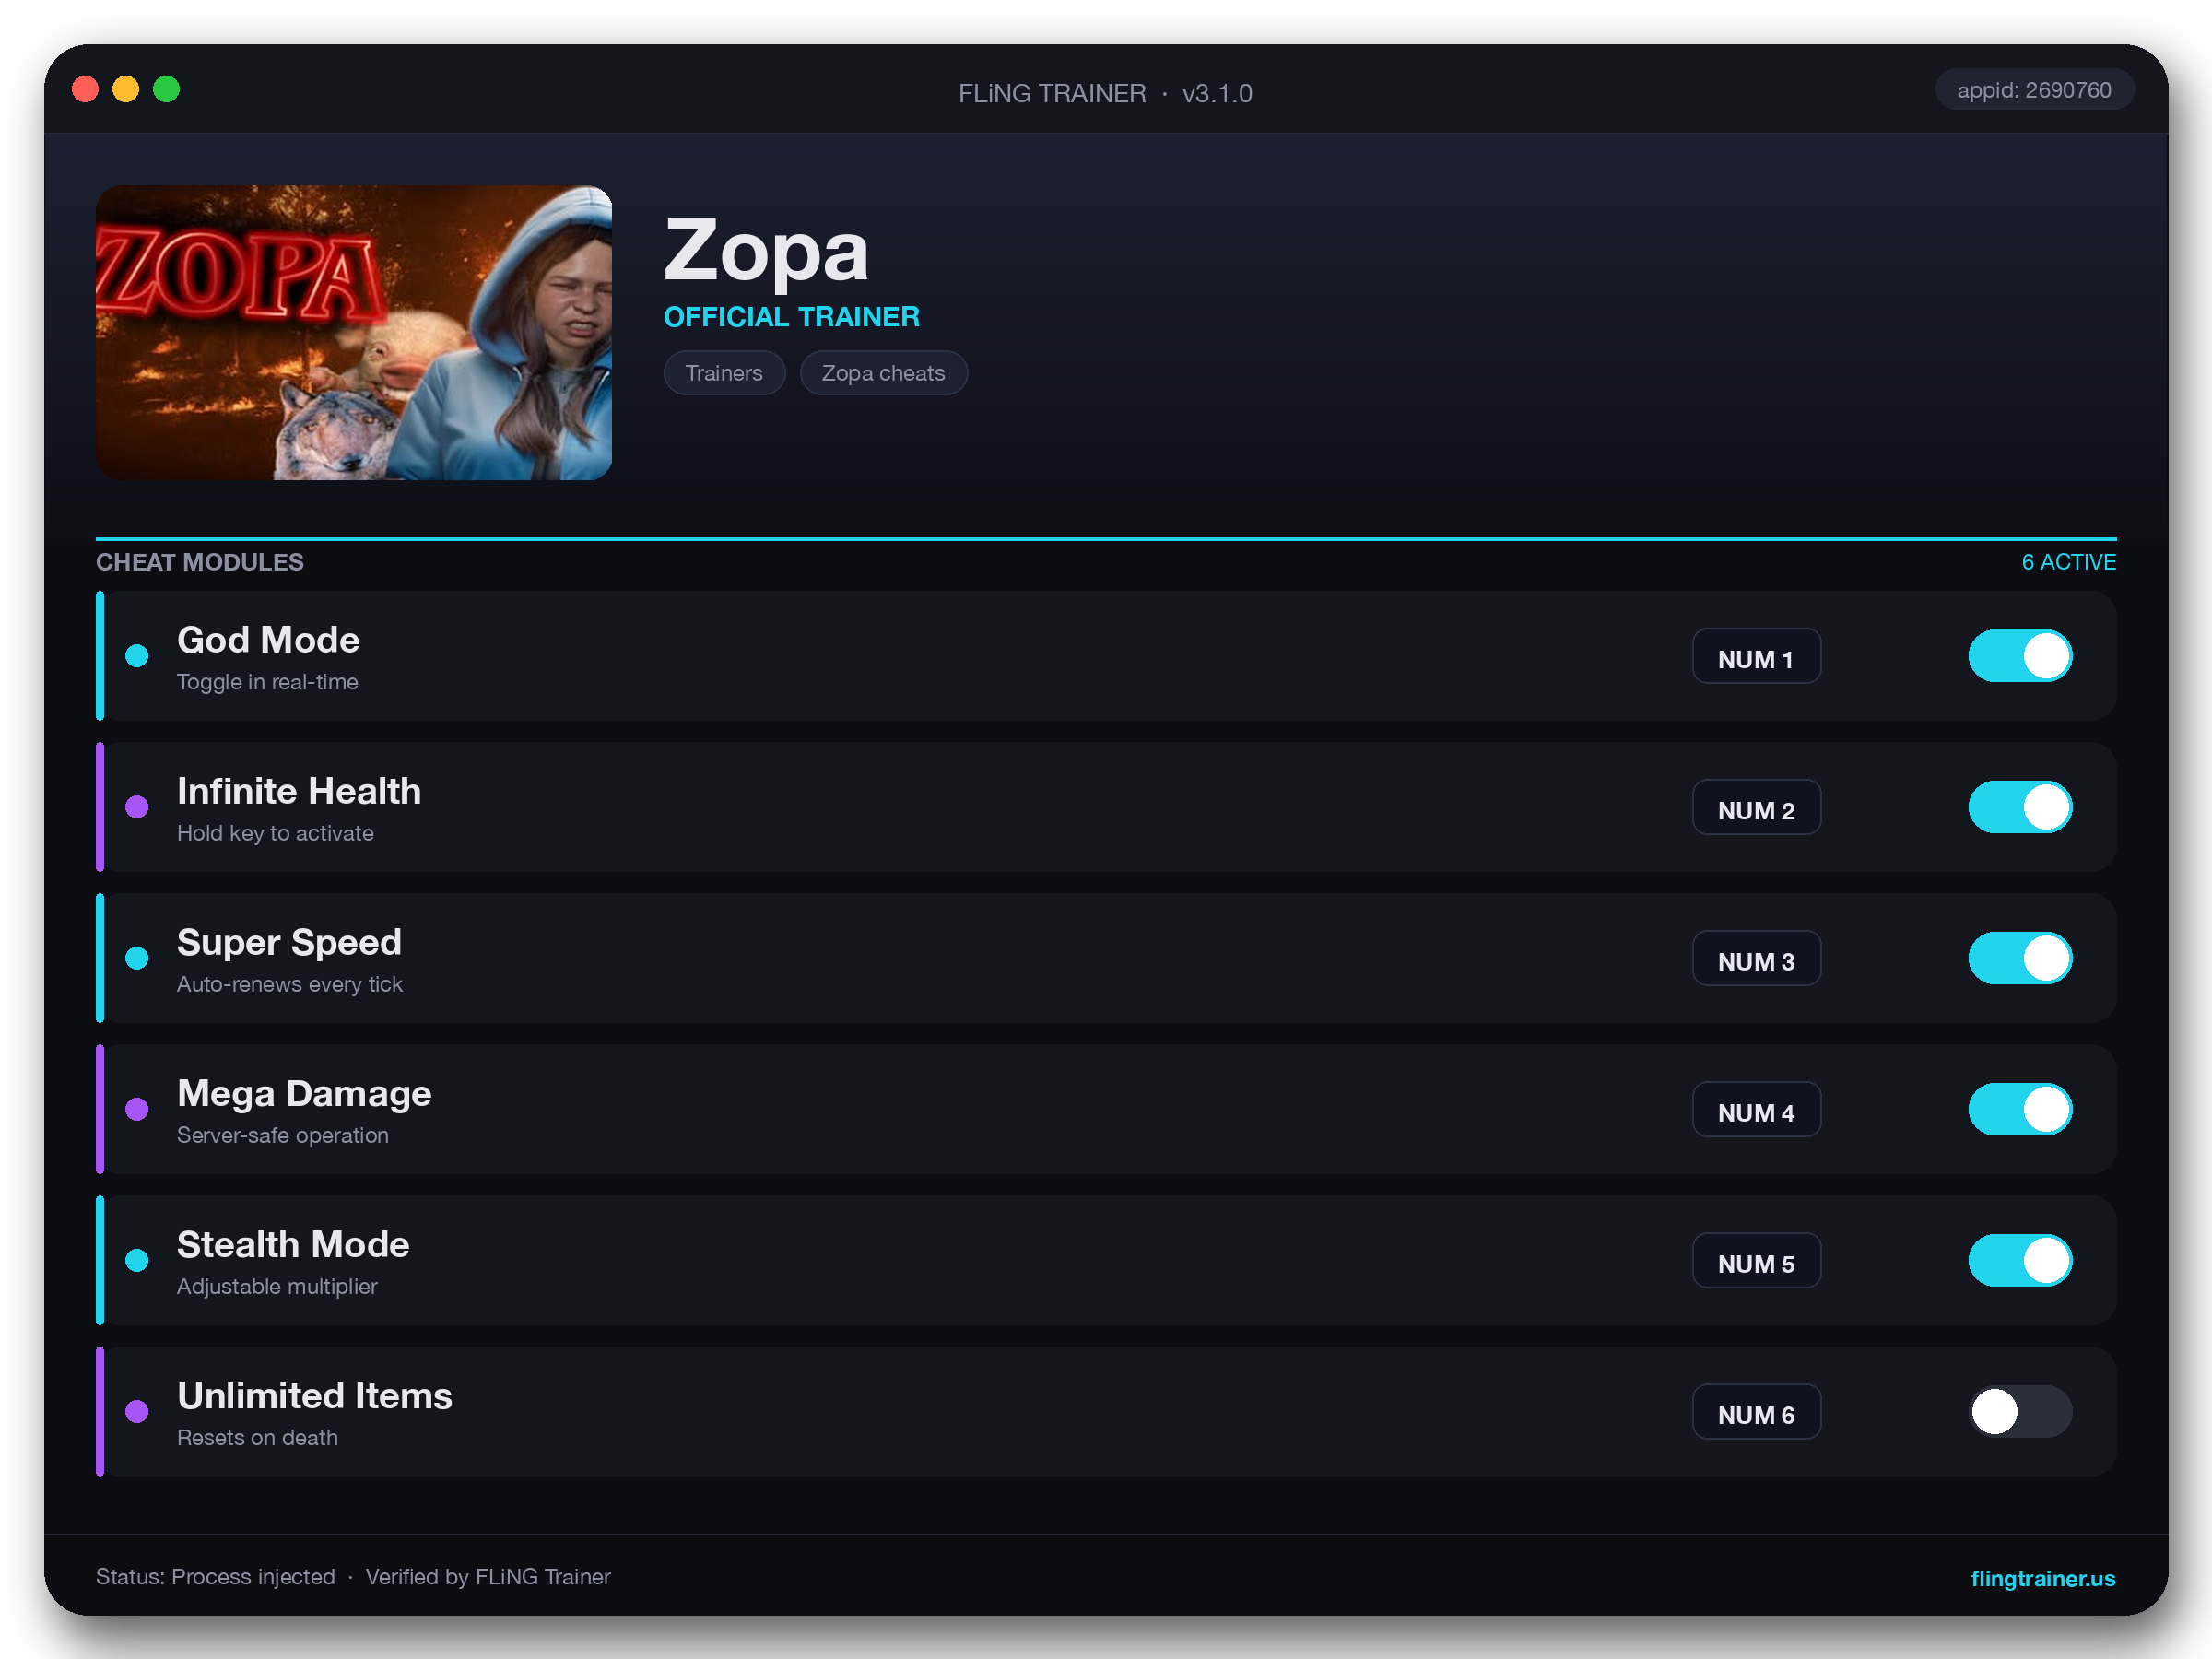
Task: Click the CHEAT MODULES heading
Action: (200, 562)
